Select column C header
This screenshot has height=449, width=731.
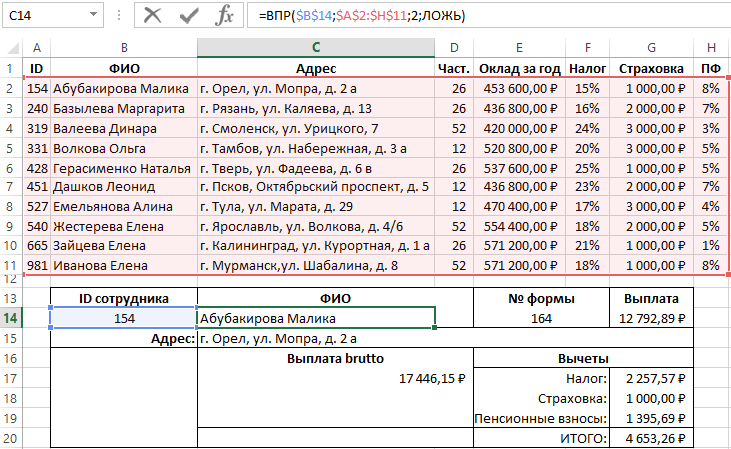pyautogui.click(x=316, y=48)
